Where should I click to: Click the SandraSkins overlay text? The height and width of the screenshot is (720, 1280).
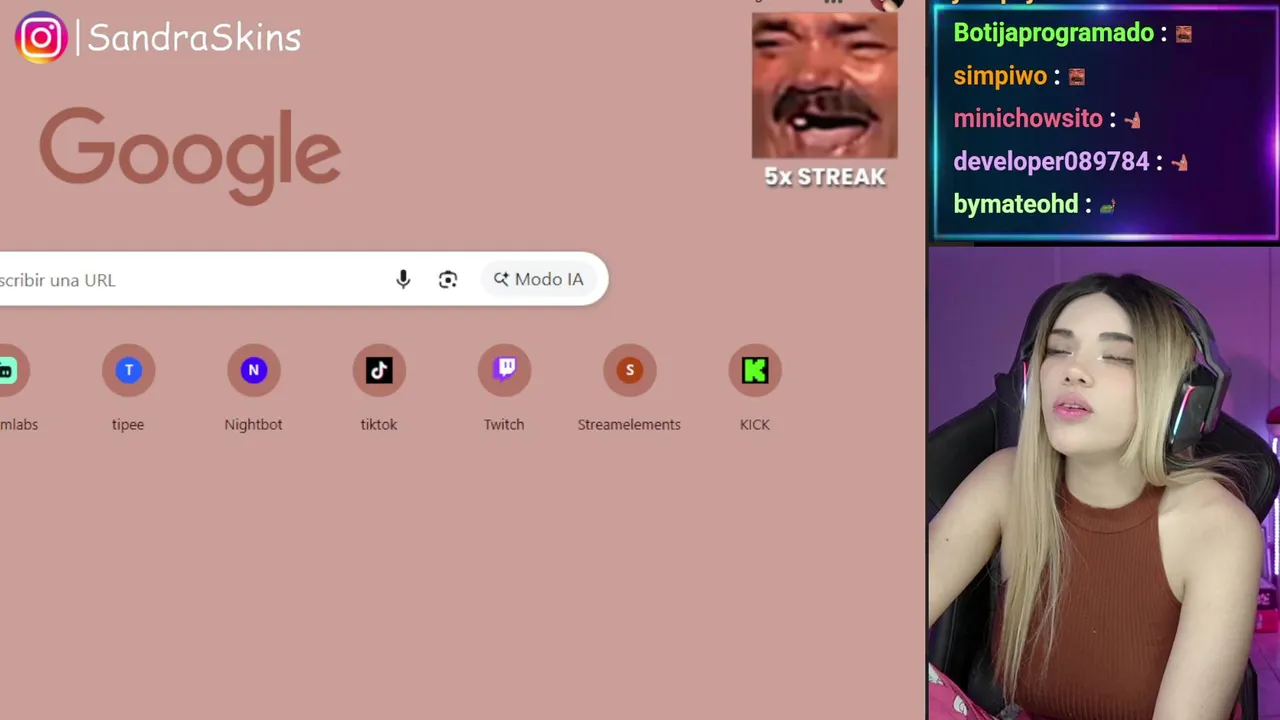194,38
